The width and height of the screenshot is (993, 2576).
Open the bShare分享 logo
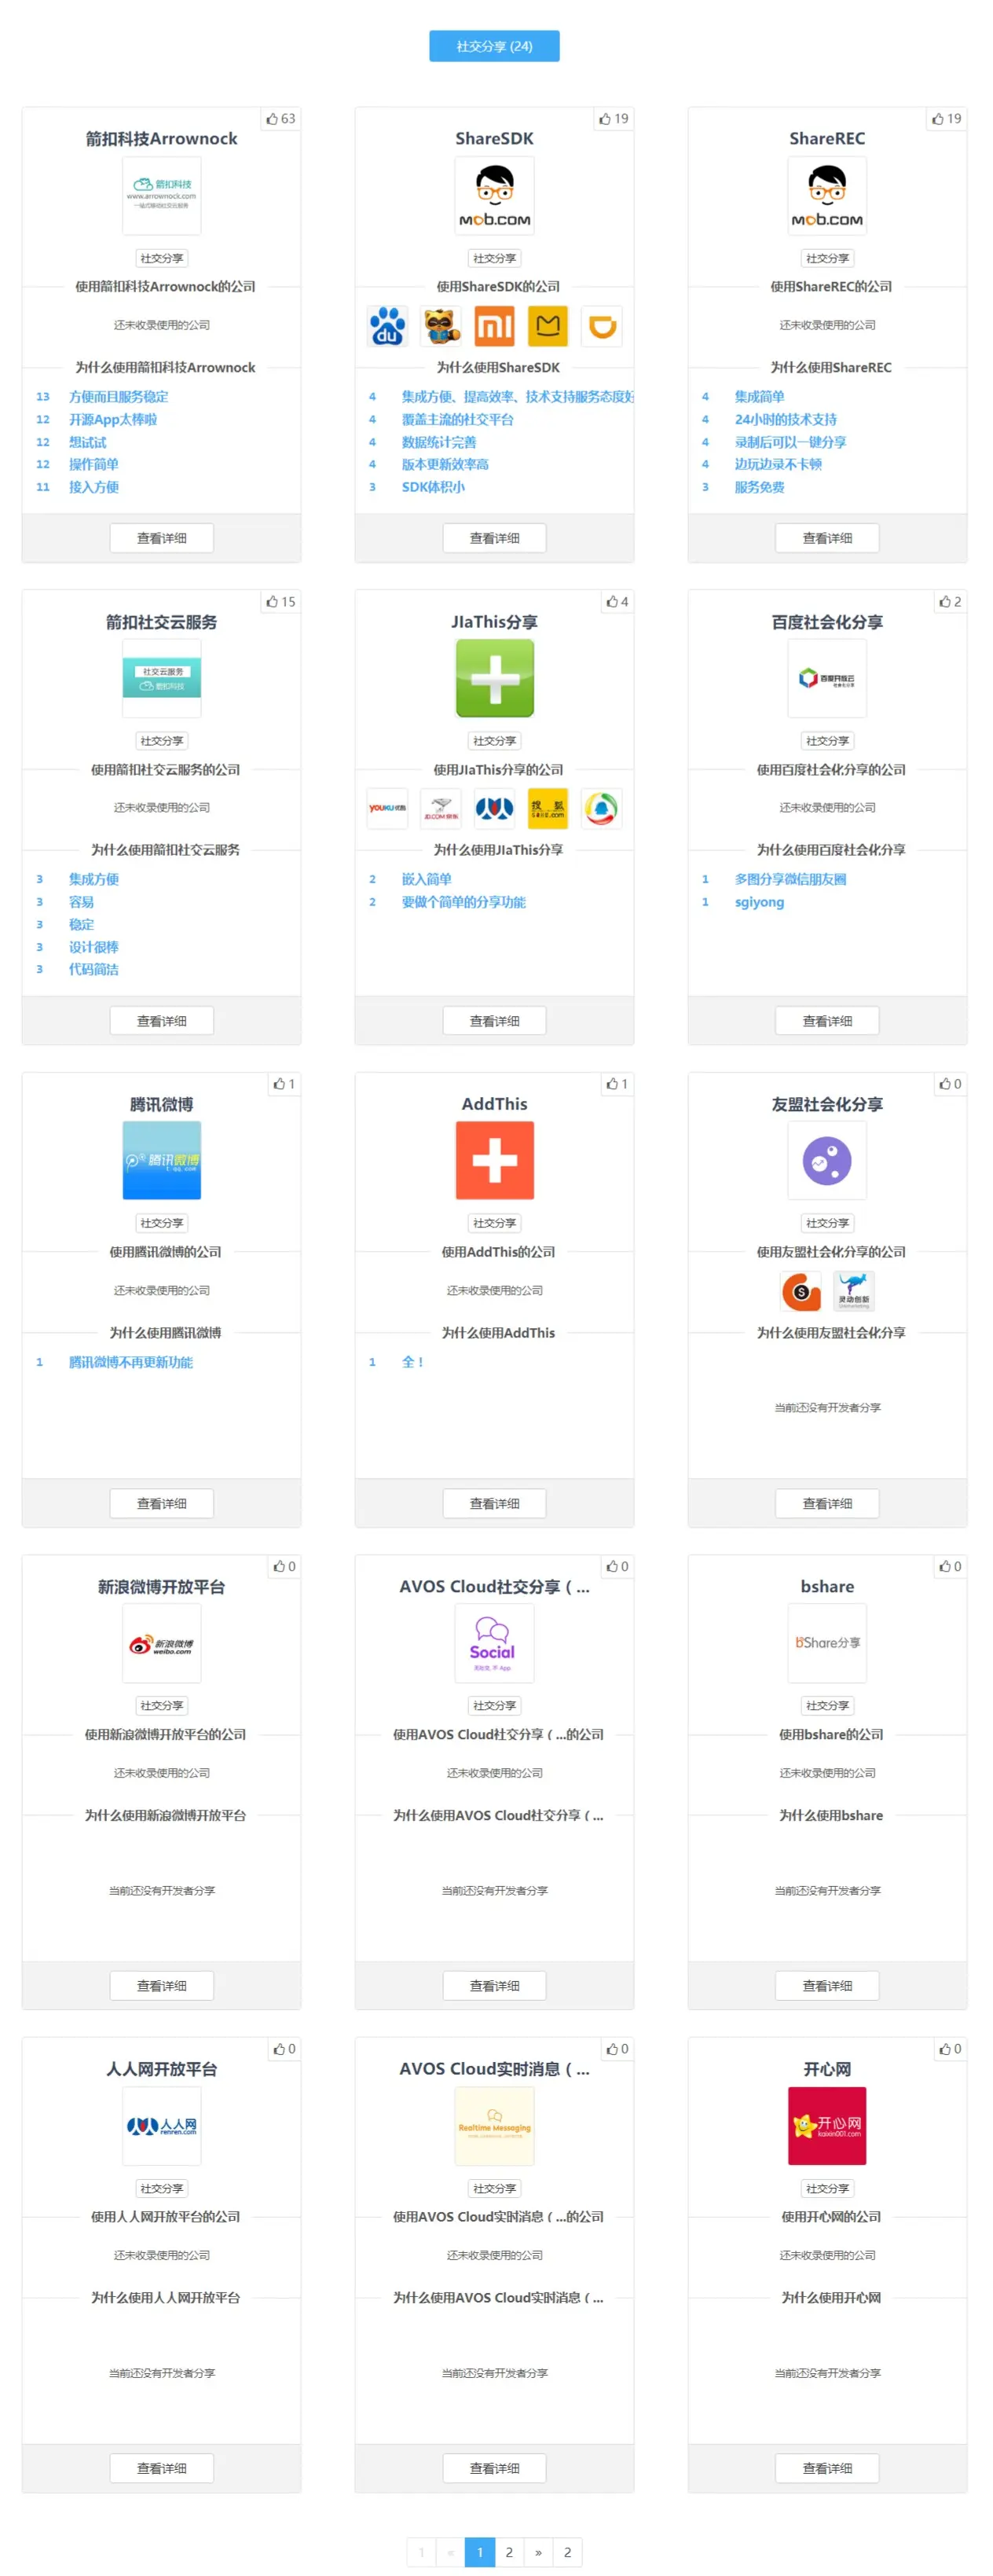828,1643
